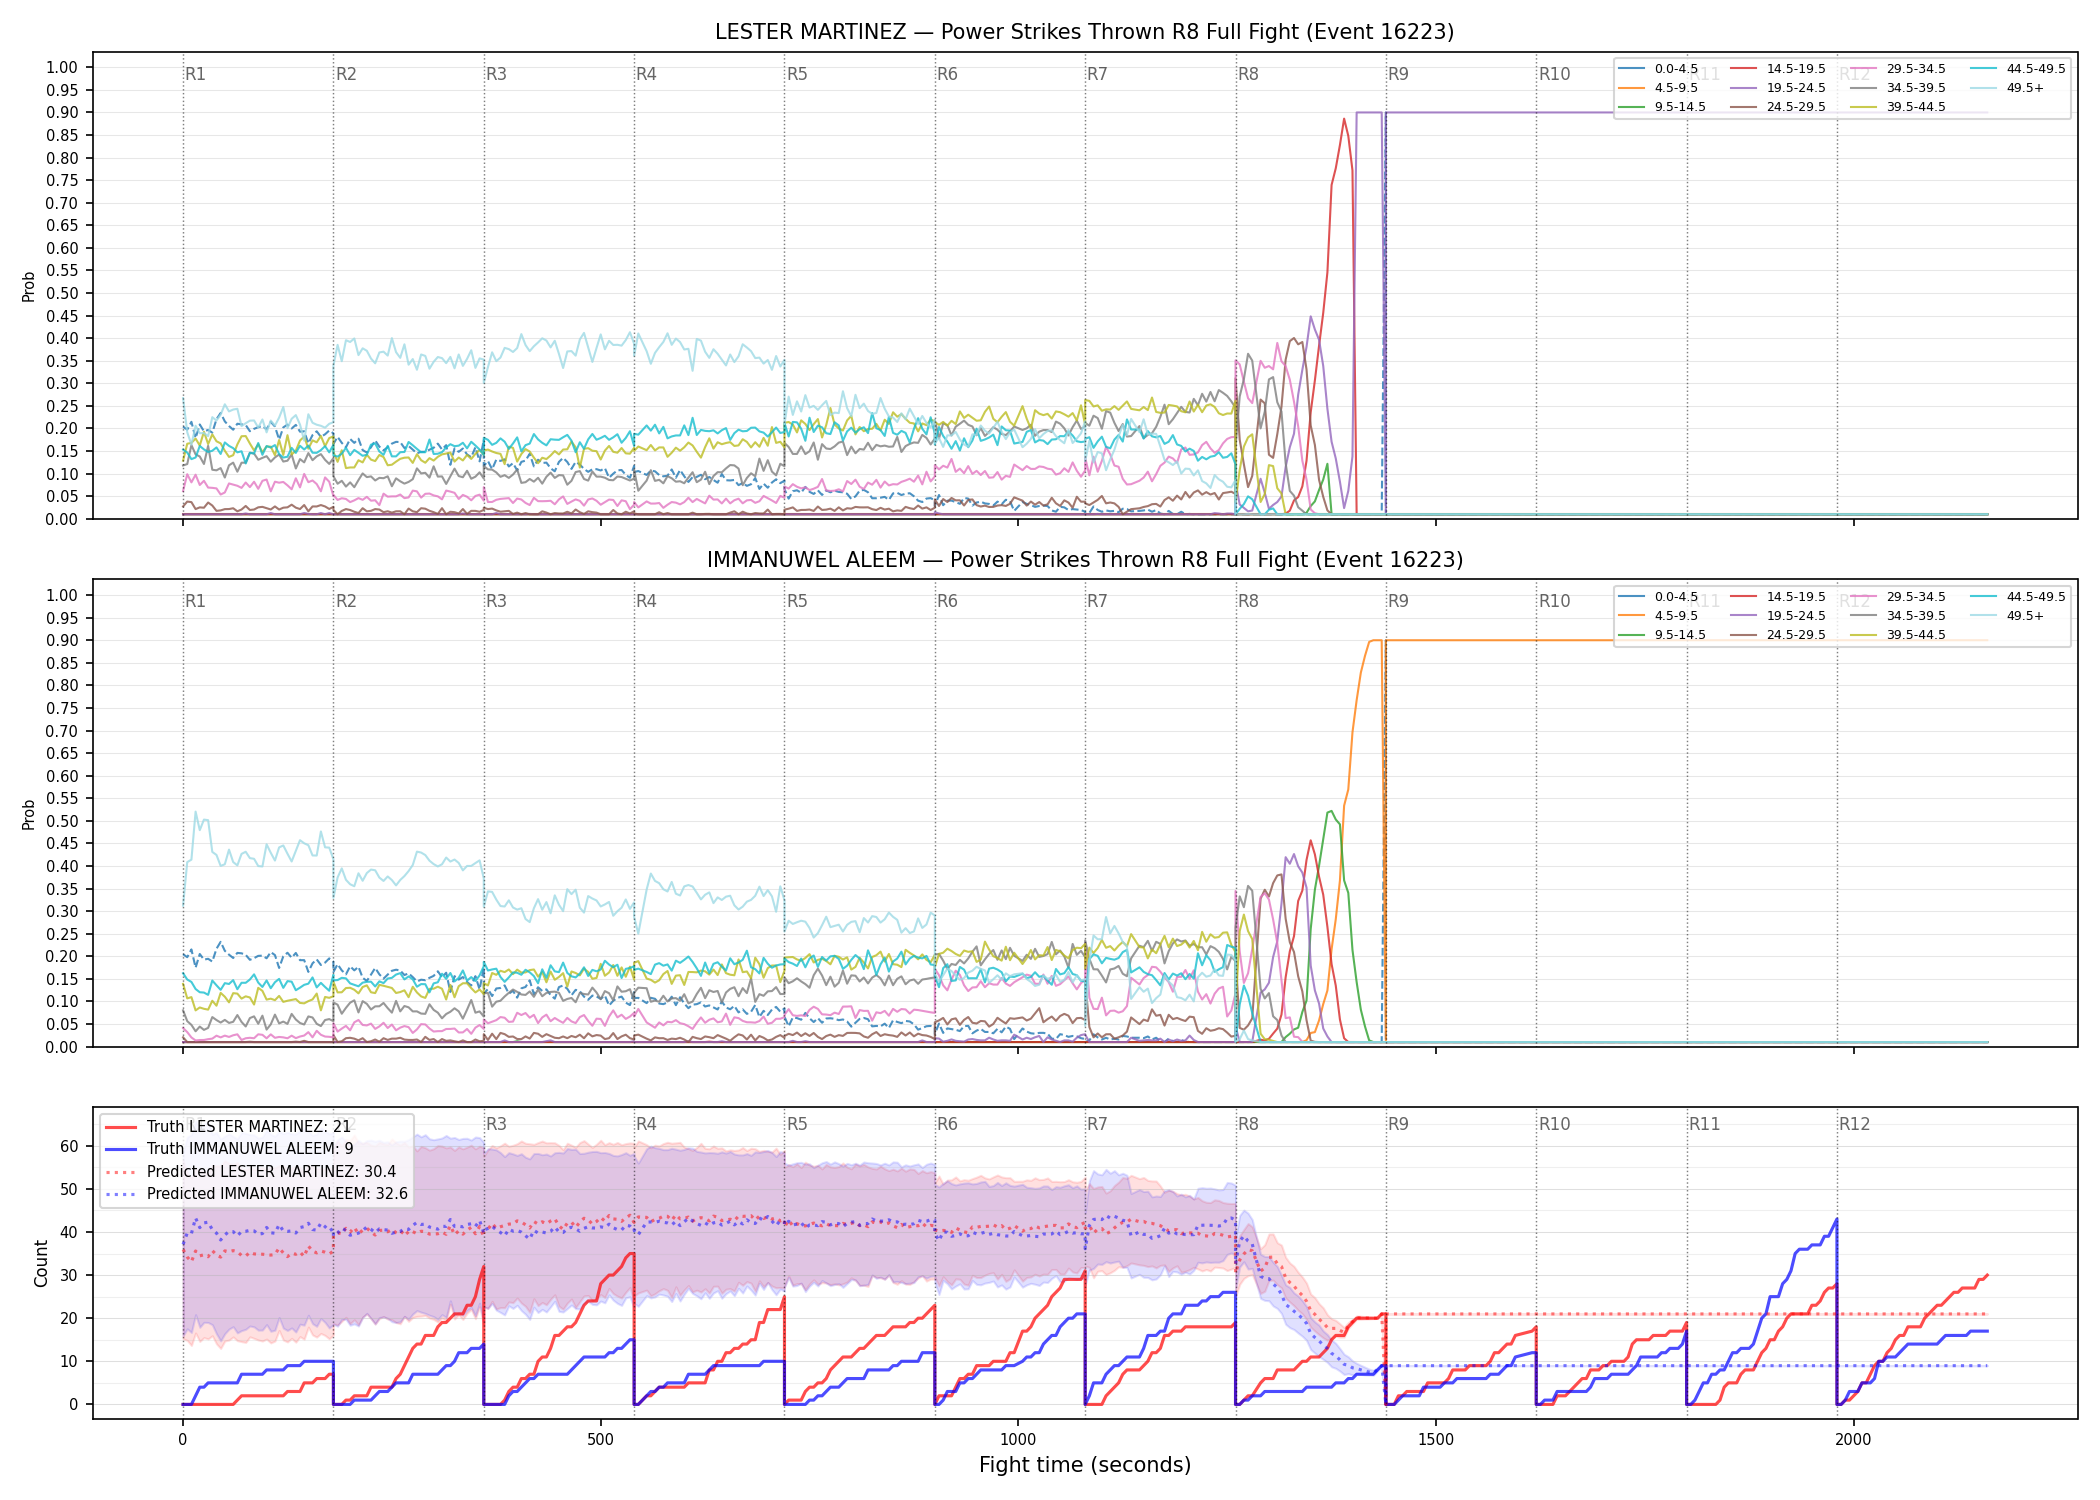Click the Count y-axis label
2100x1500 pixels.
(41, 1263)
